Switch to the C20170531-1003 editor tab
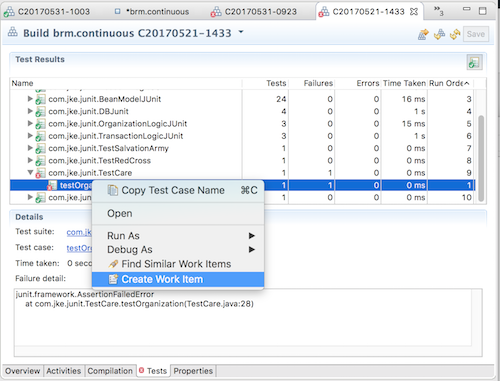Image resolution: width=500 pixels, height=381 pixels. (x=47, y=12)
